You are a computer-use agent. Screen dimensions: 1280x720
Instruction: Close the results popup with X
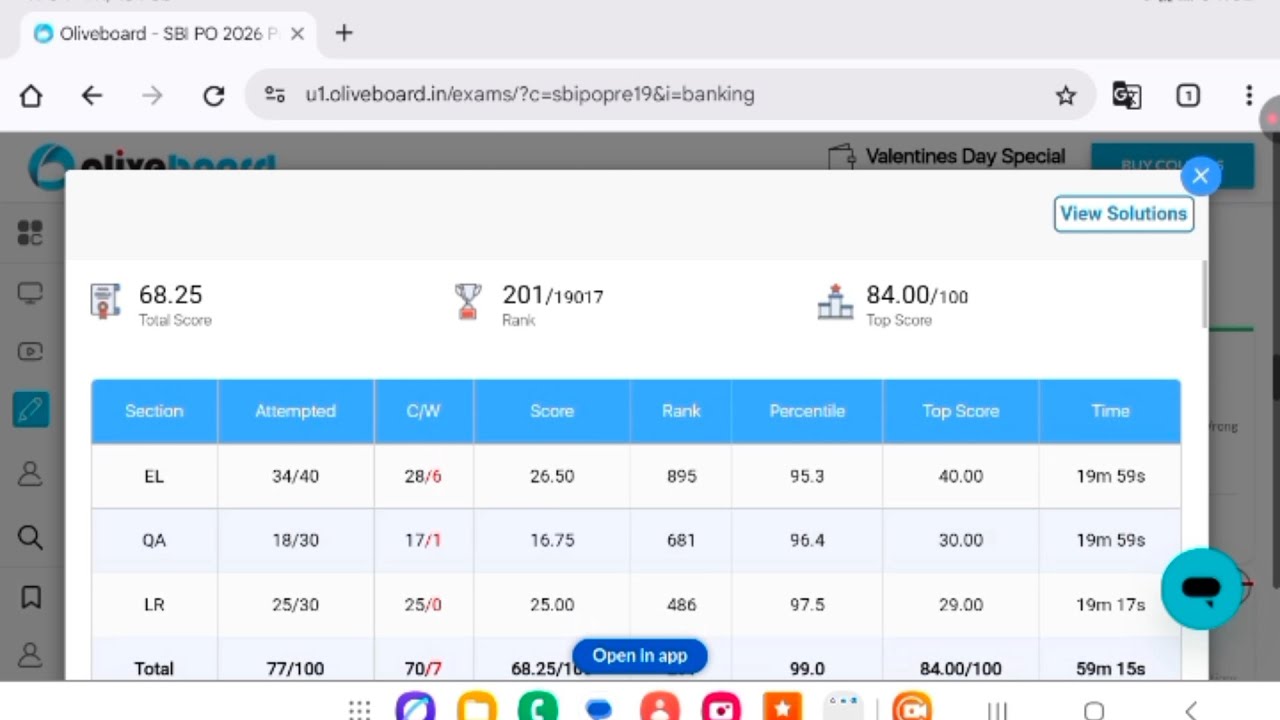coord(1201,176)
